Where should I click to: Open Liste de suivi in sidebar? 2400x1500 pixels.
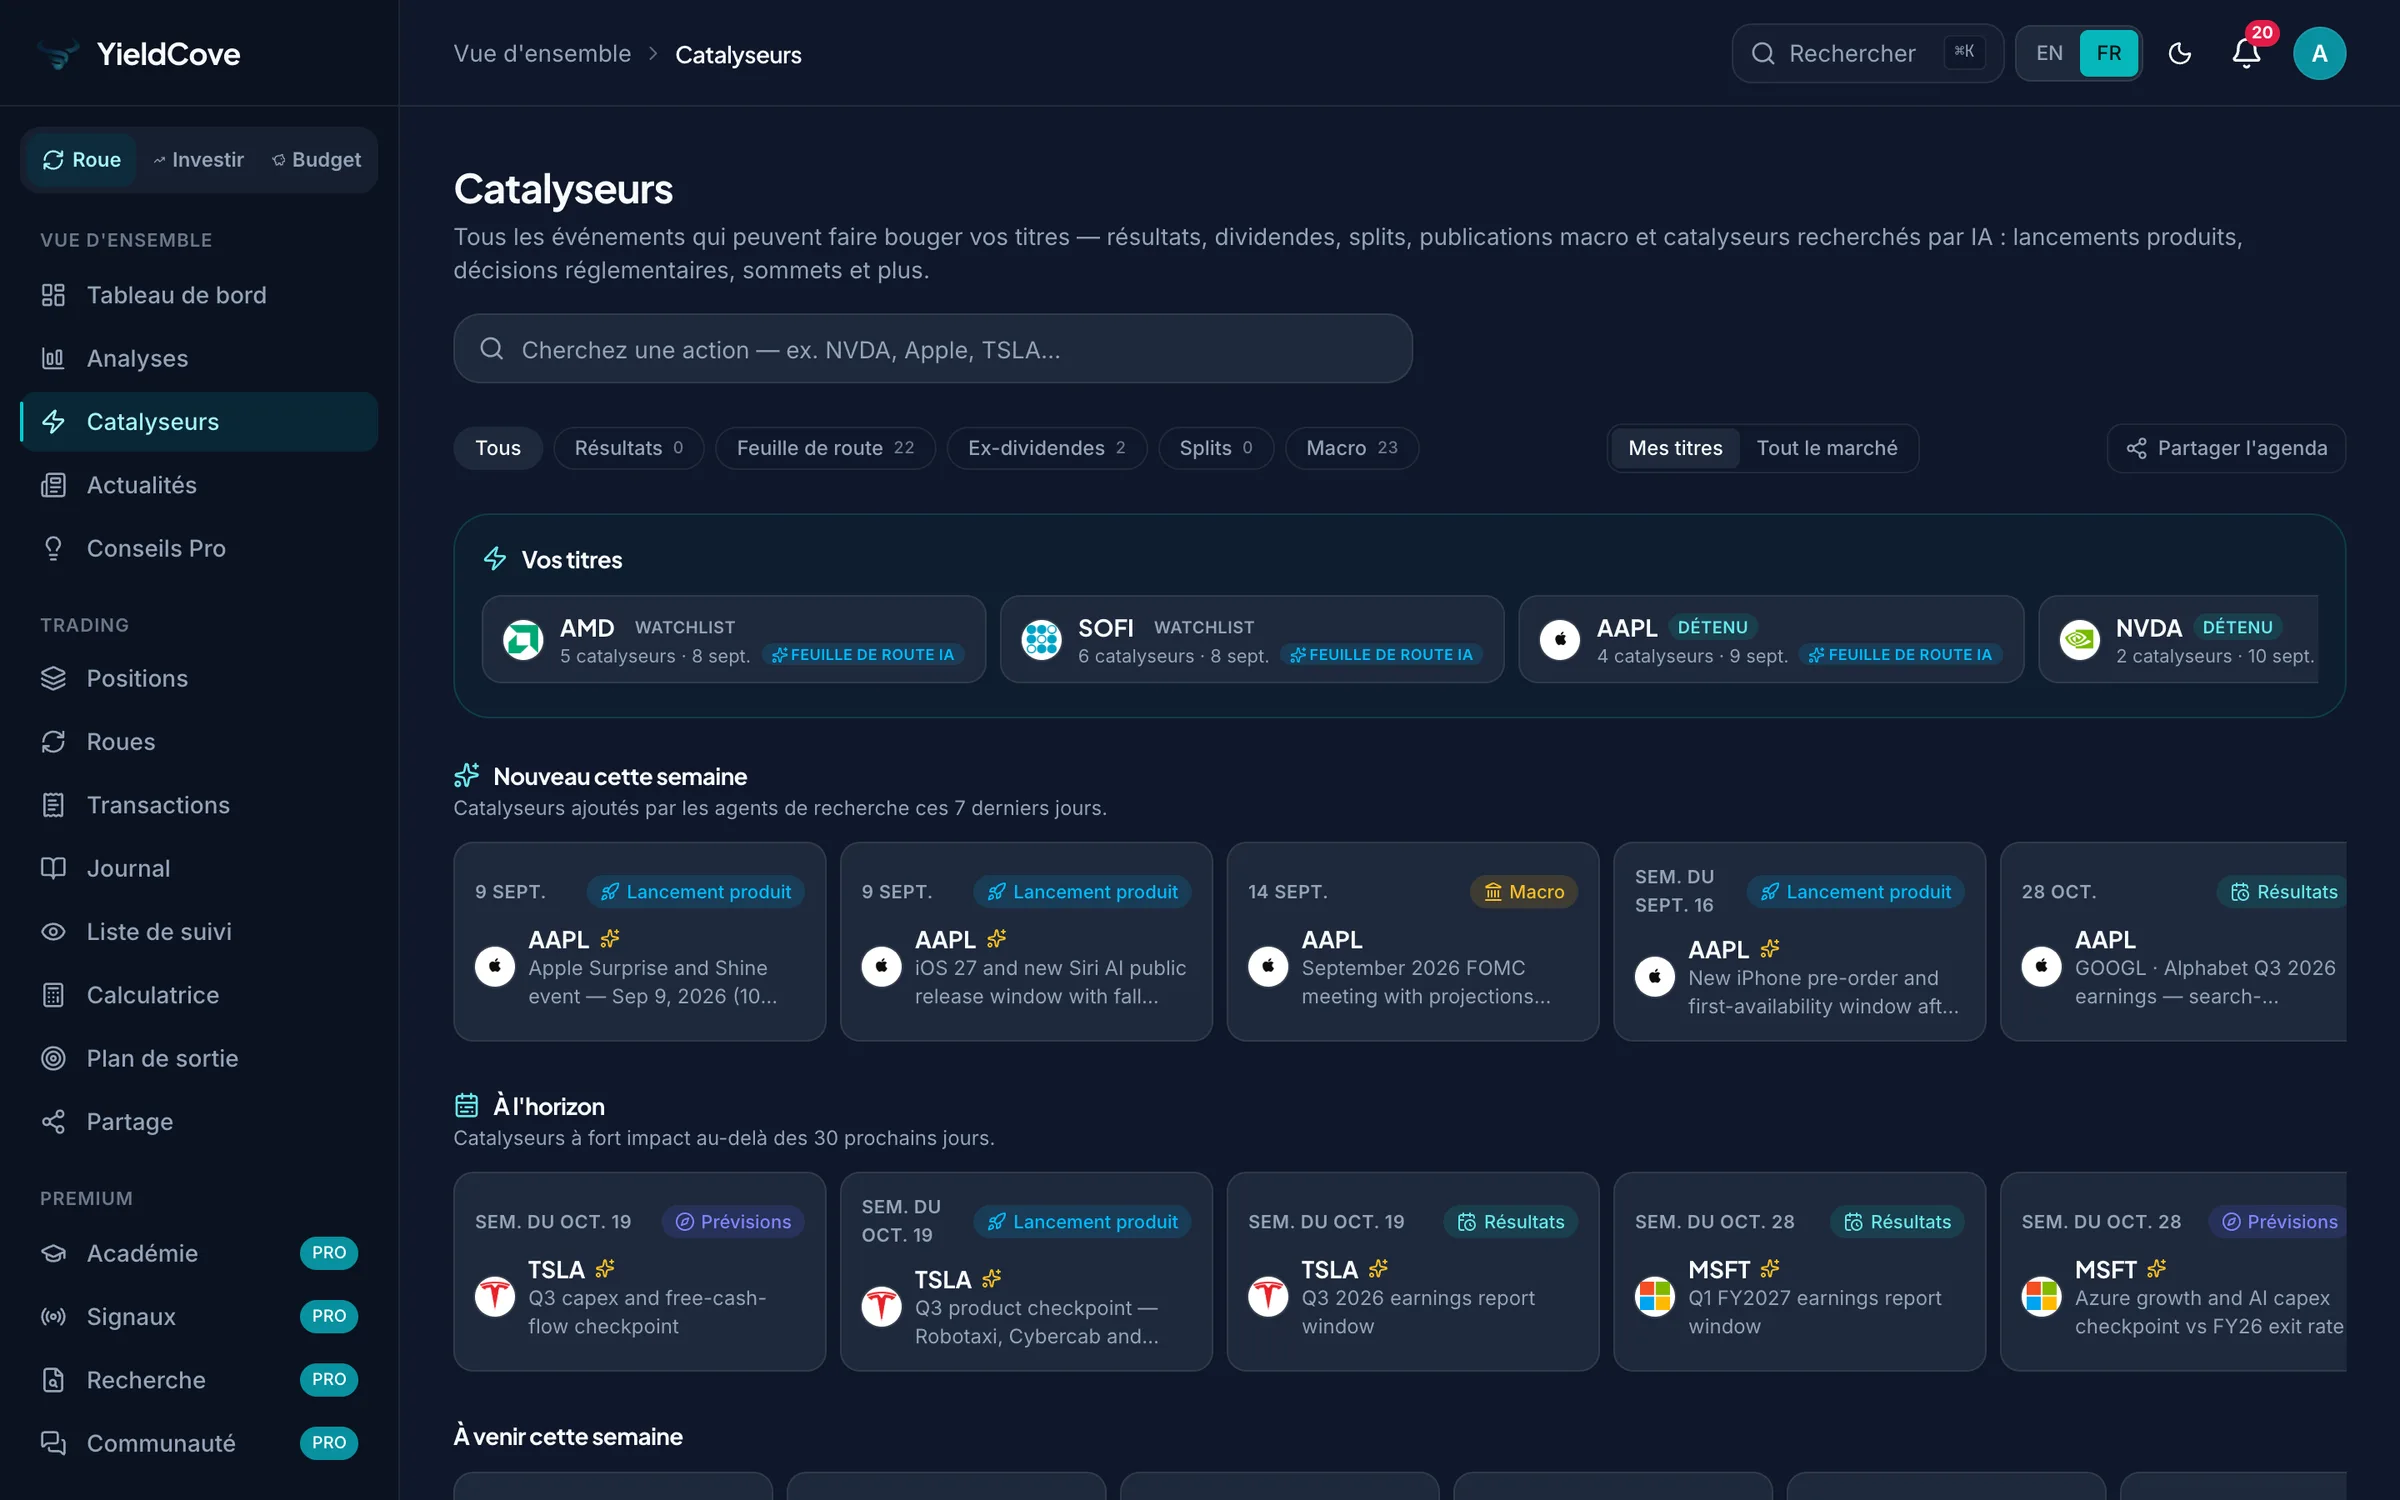coord(199,931)
